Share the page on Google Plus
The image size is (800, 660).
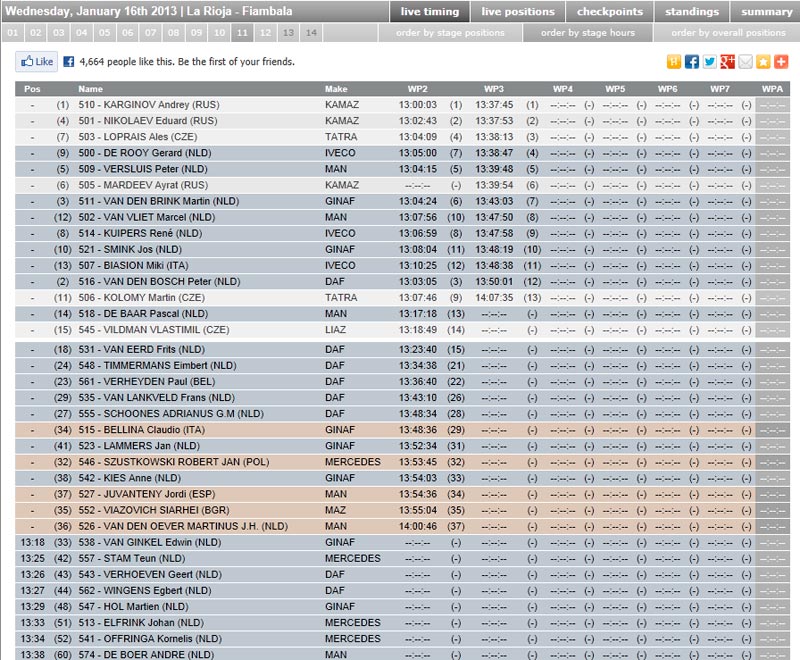727,62
